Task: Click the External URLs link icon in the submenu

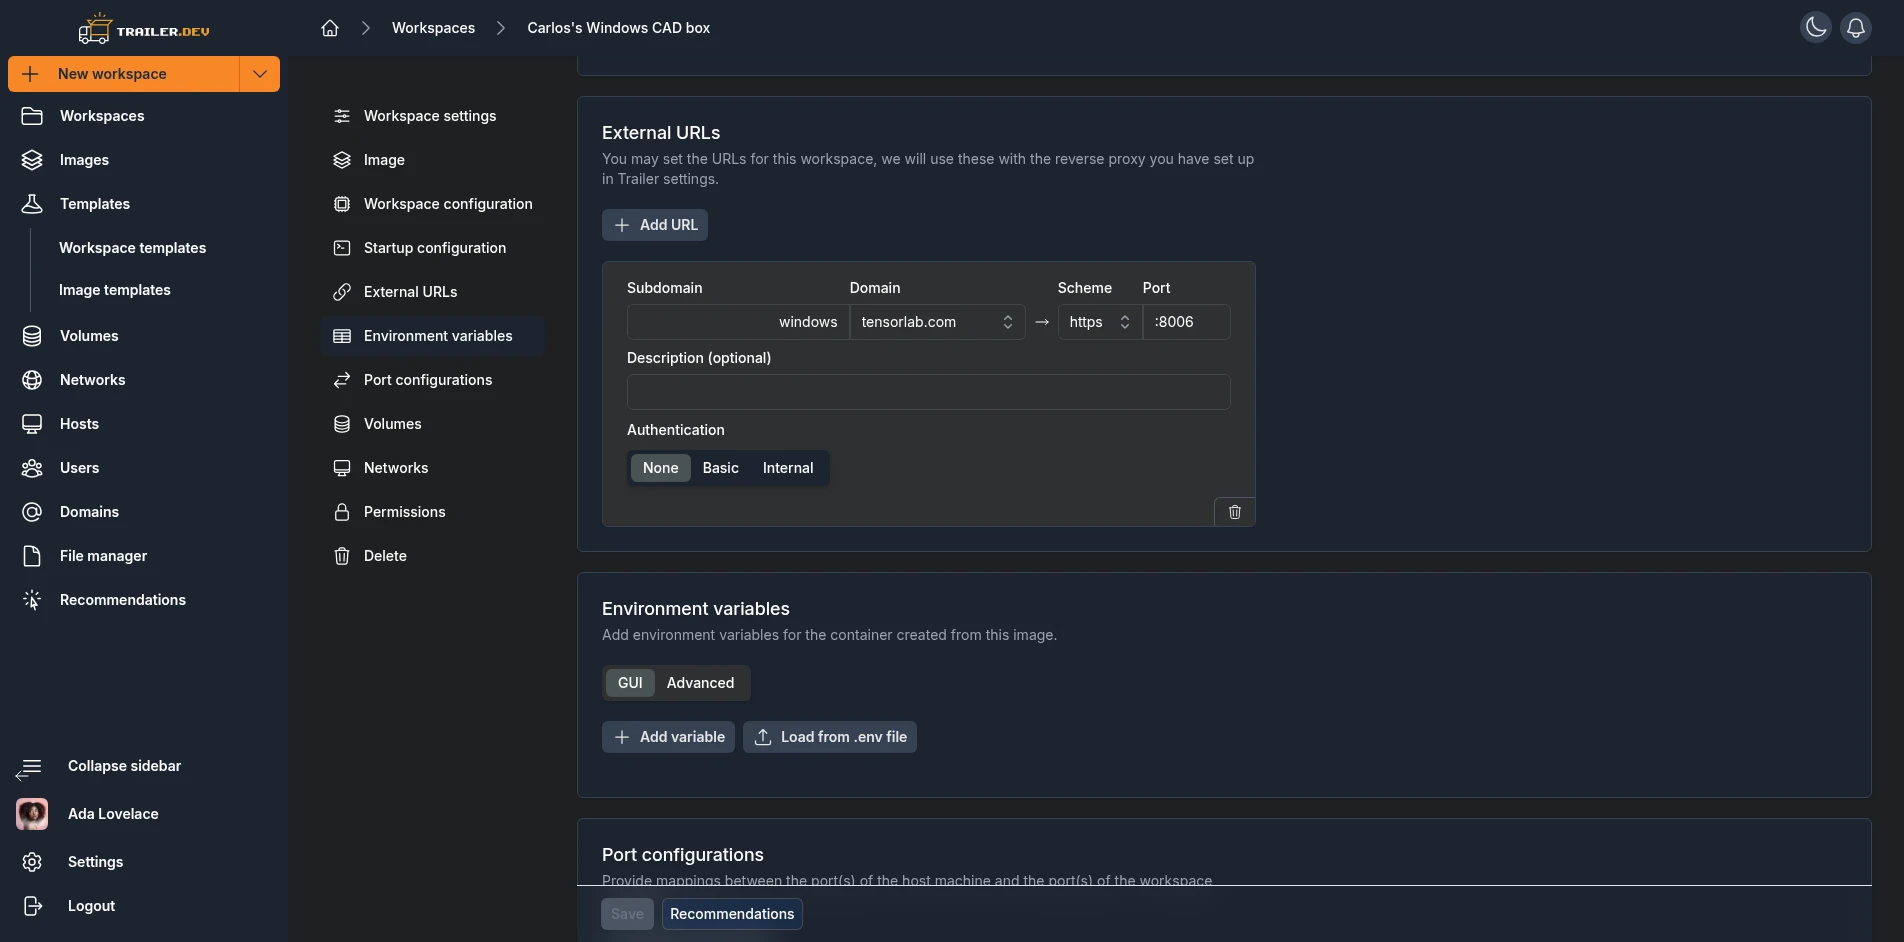Action: click(342, 292)
